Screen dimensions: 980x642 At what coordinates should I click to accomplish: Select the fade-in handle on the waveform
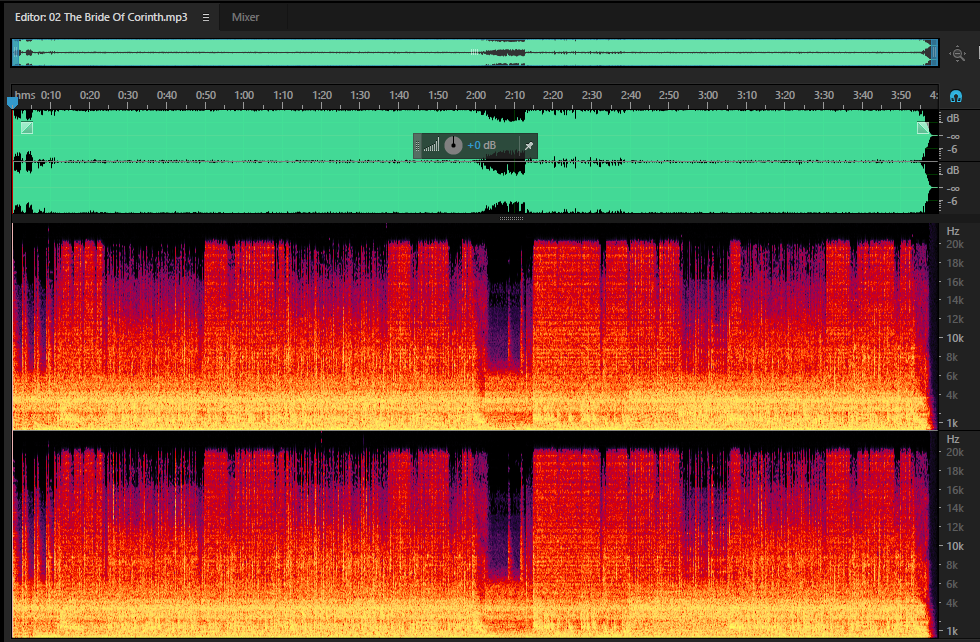27,128
